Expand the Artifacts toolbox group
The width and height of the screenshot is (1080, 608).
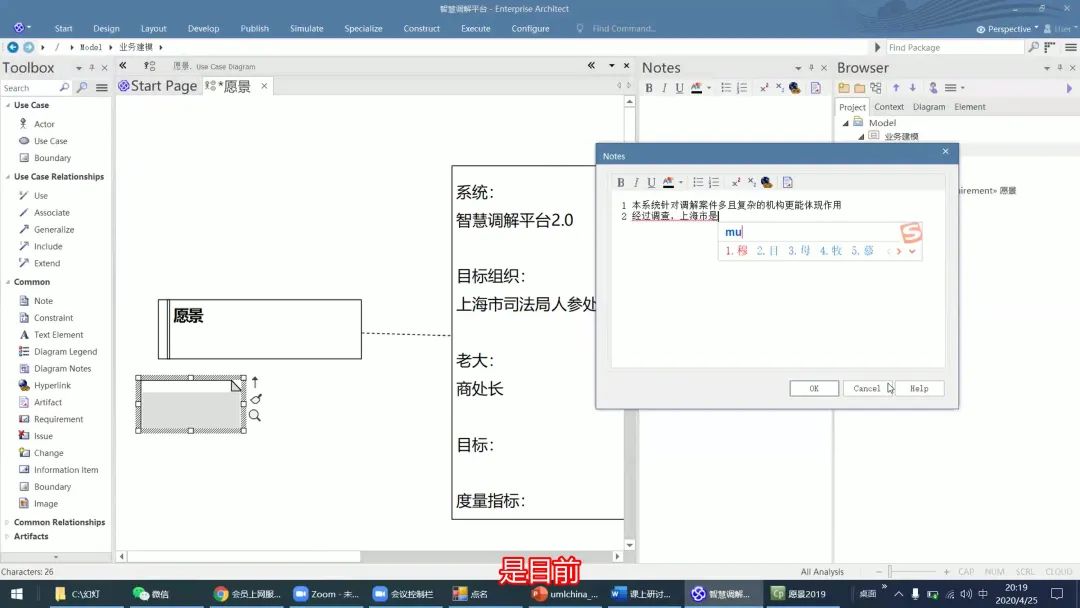8,536
